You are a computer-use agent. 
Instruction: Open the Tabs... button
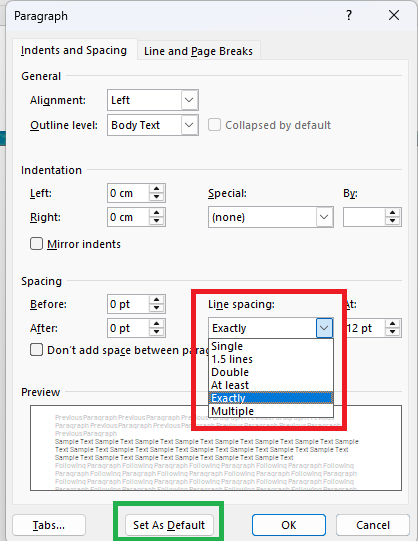point(49,525)
